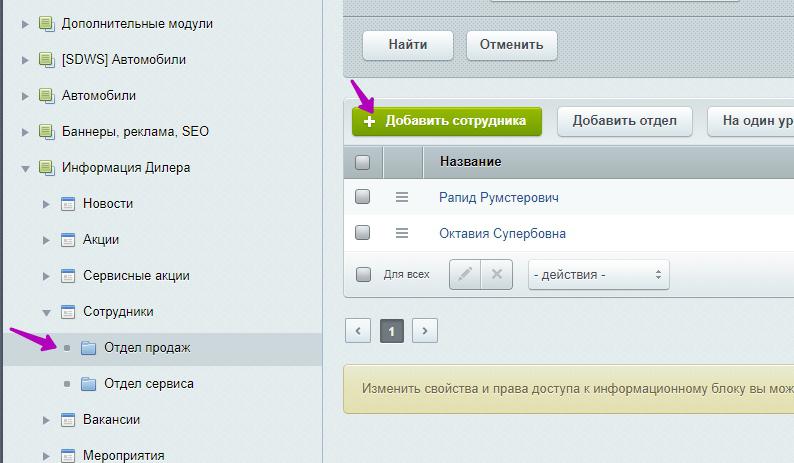Click the Информация Дилера block icon
The width and height of the screenshot is (794, 463).
[47, 168]
